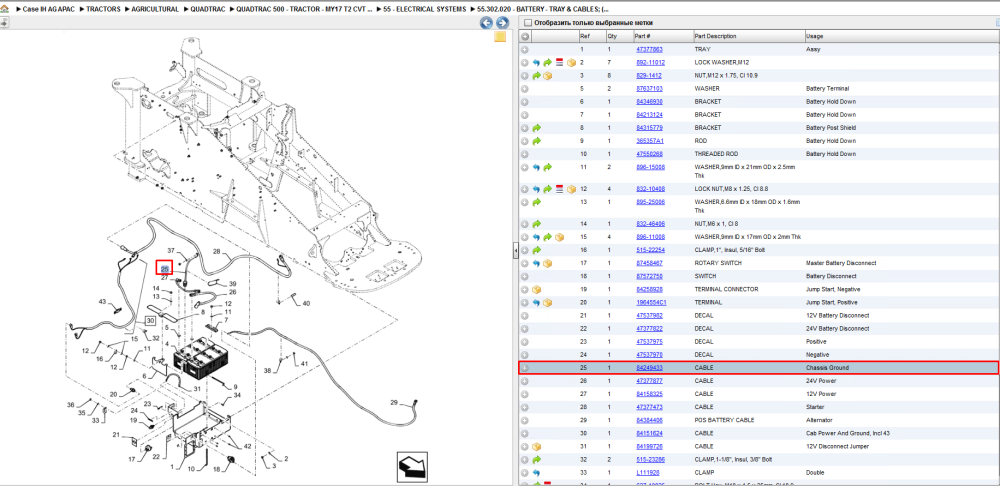Click the grey circle icon for TRAY row
Screen dimensions: 1000x486
click(x=525, y=49)
